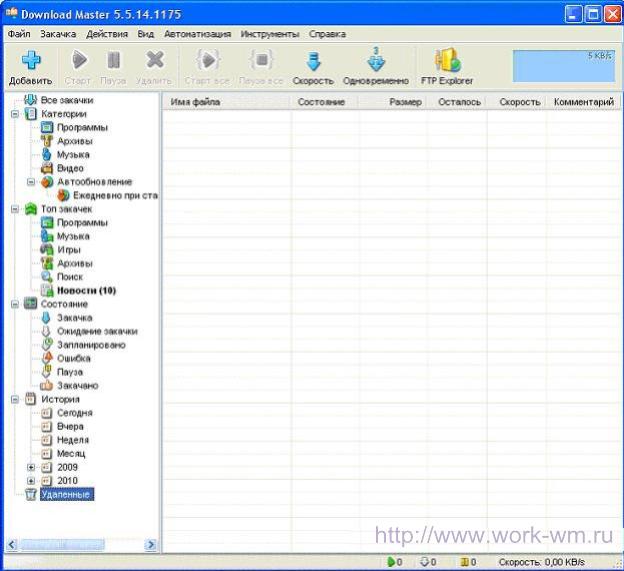This screenshot has width=624, height=571.
Task: Sort by Размер column header
Action: point(392,102)
